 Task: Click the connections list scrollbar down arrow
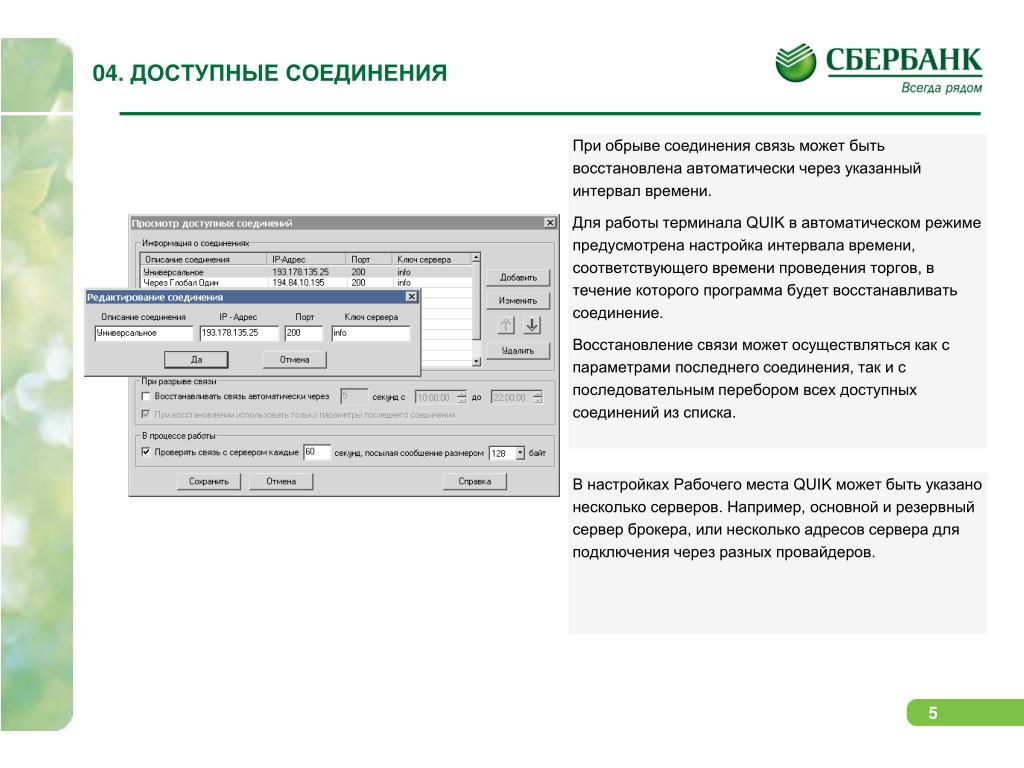pos(476,361)
